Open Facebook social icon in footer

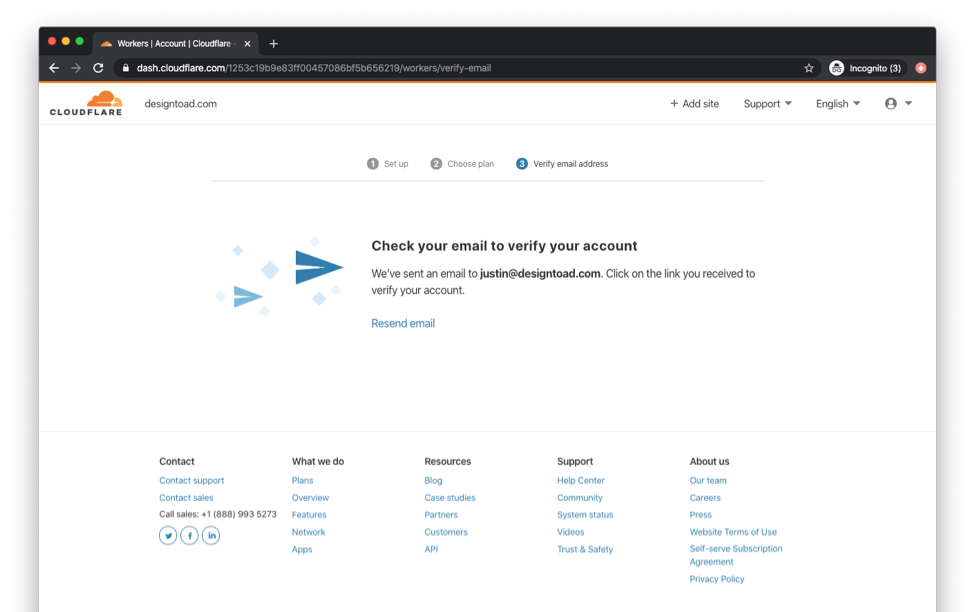pyautogui.click(x=189, y=536)
